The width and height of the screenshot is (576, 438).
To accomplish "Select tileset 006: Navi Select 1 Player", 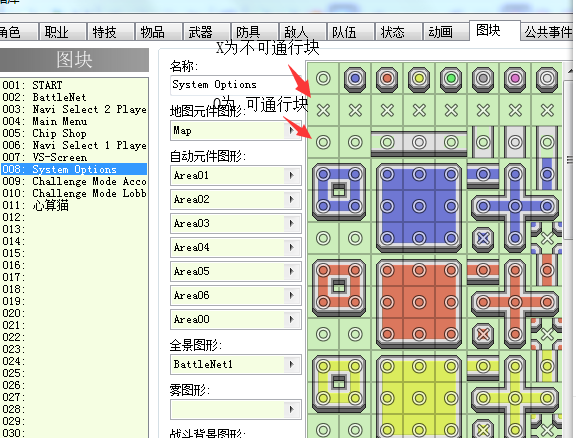I will click(x=74, y=145).
